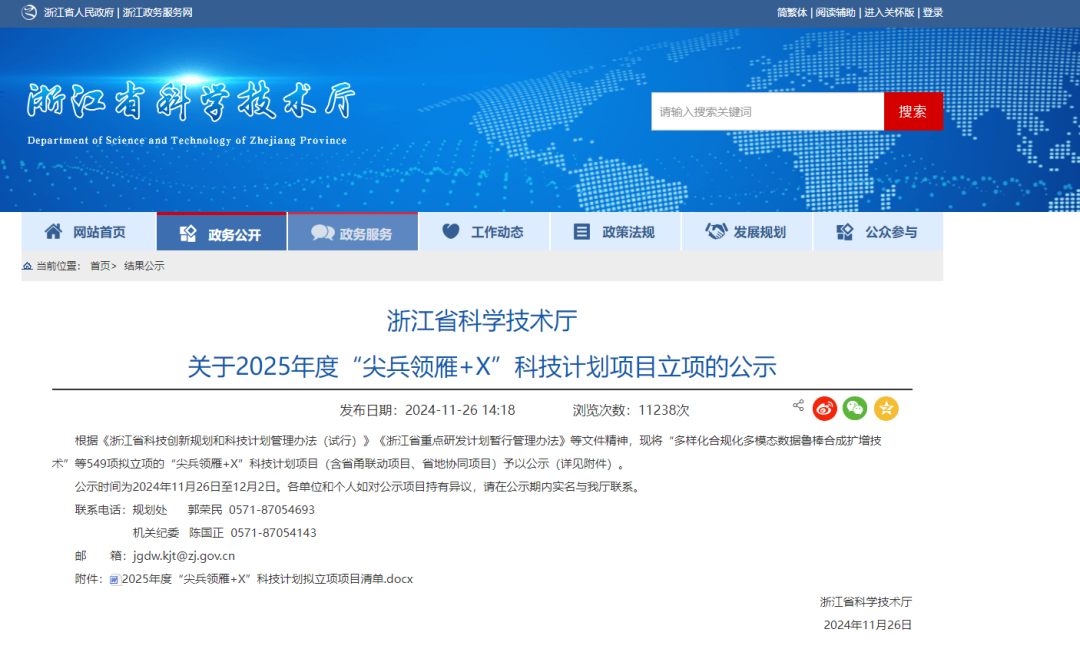Open the 工作动态 nav tab
Screen dimensions: 1080x659
pos(484,231)
